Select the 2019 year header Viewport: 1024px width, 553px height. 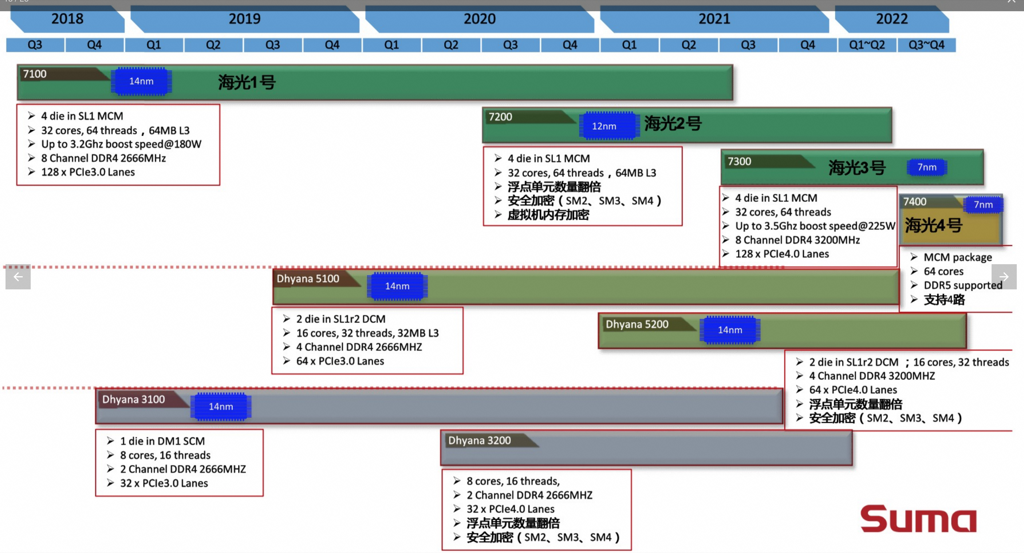pyautogui.click(x=245, y=19)
